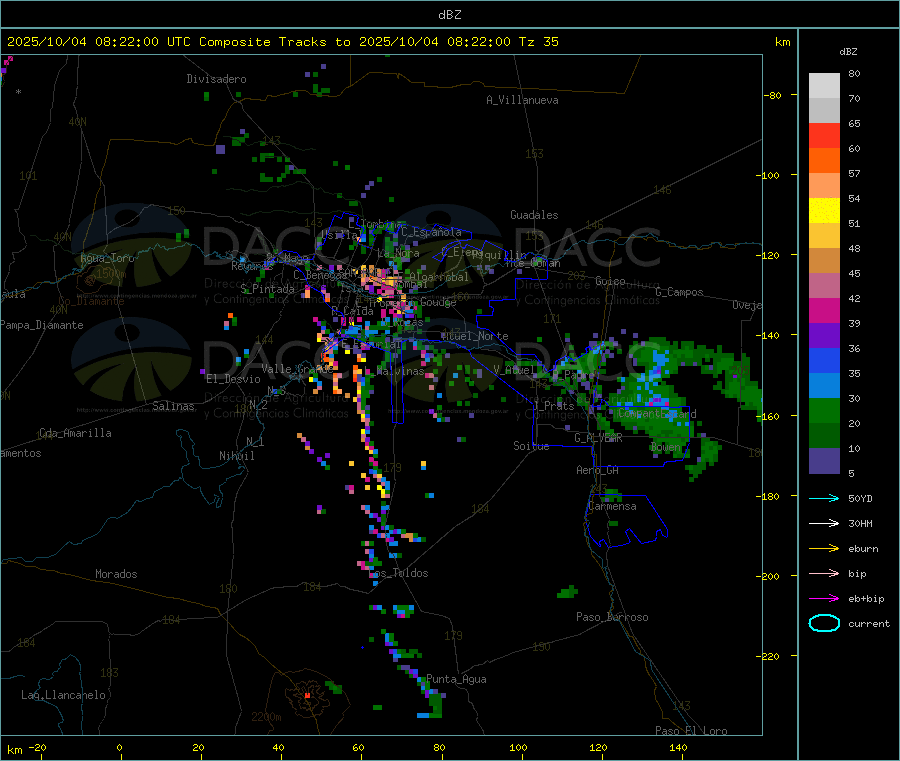Click the purple-gray 5-10 dBZ swatch
The image size is (900, 761).
pos(824,460)
